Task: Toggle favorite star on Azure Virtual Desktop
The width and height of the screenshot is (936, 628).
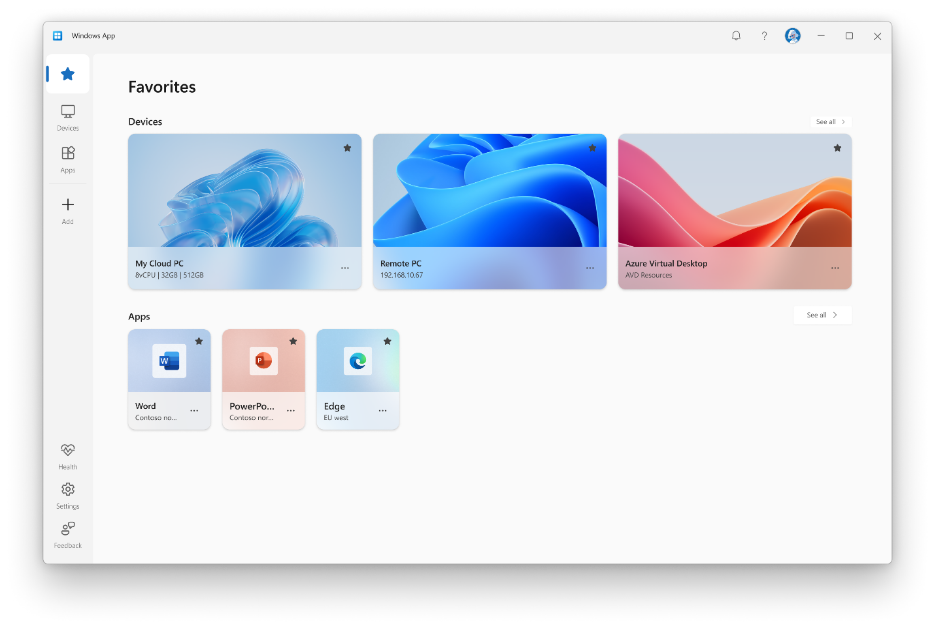Action: [838, 148]
